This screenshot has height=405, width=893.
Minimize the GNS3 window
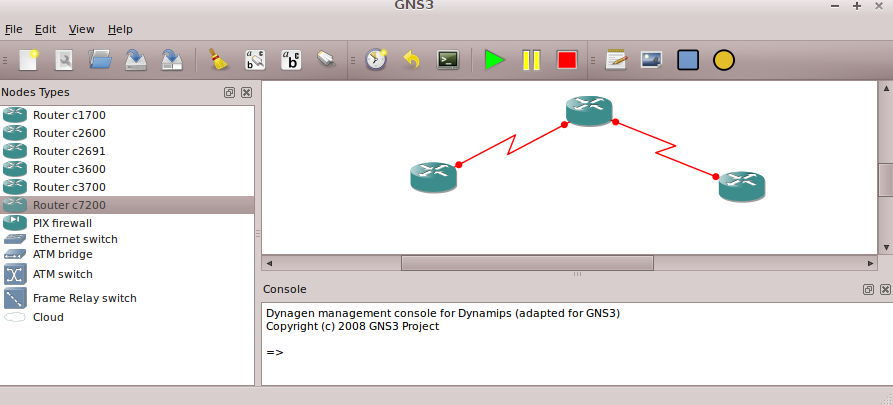(835, 6)
